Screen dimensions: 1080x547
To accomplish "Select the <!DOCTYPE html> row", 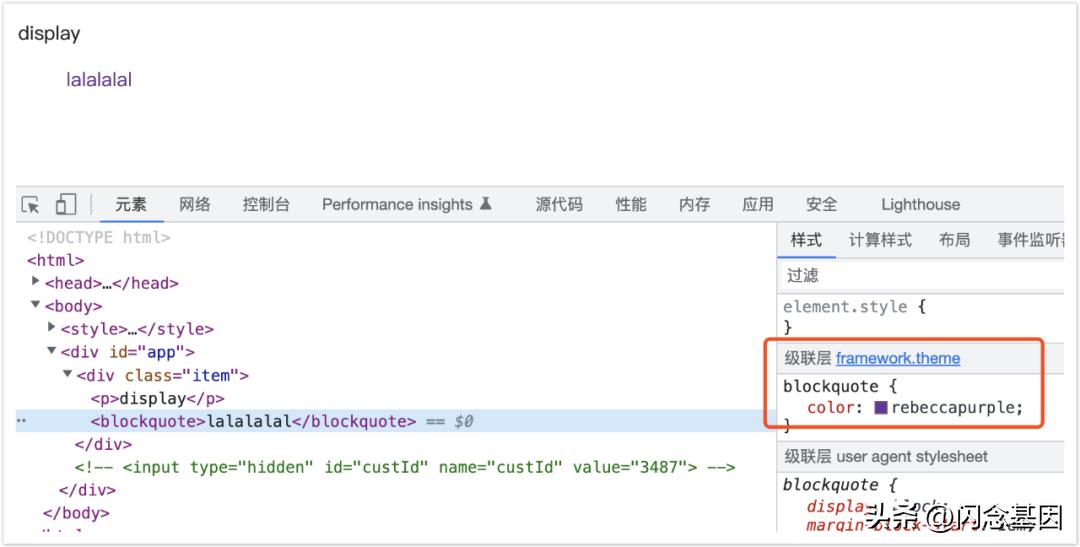I will point(98,238).
